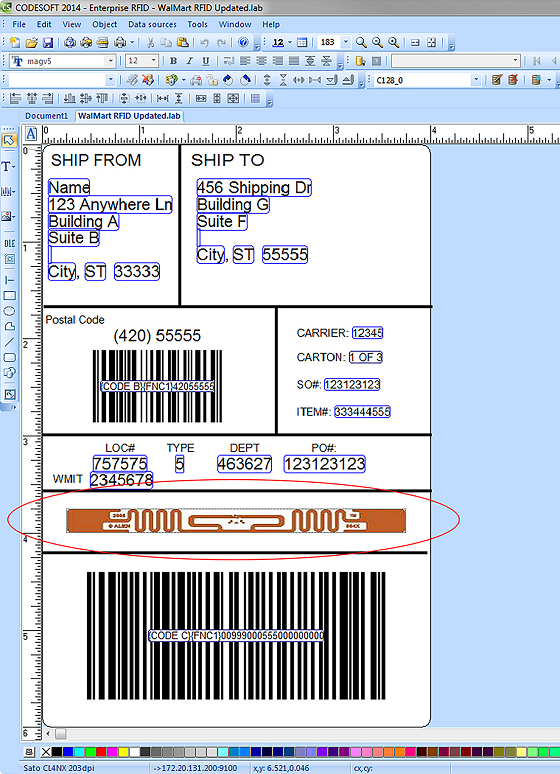Open the zoom 183 dropdown
The image size is (560, 774).
(346, 42)
